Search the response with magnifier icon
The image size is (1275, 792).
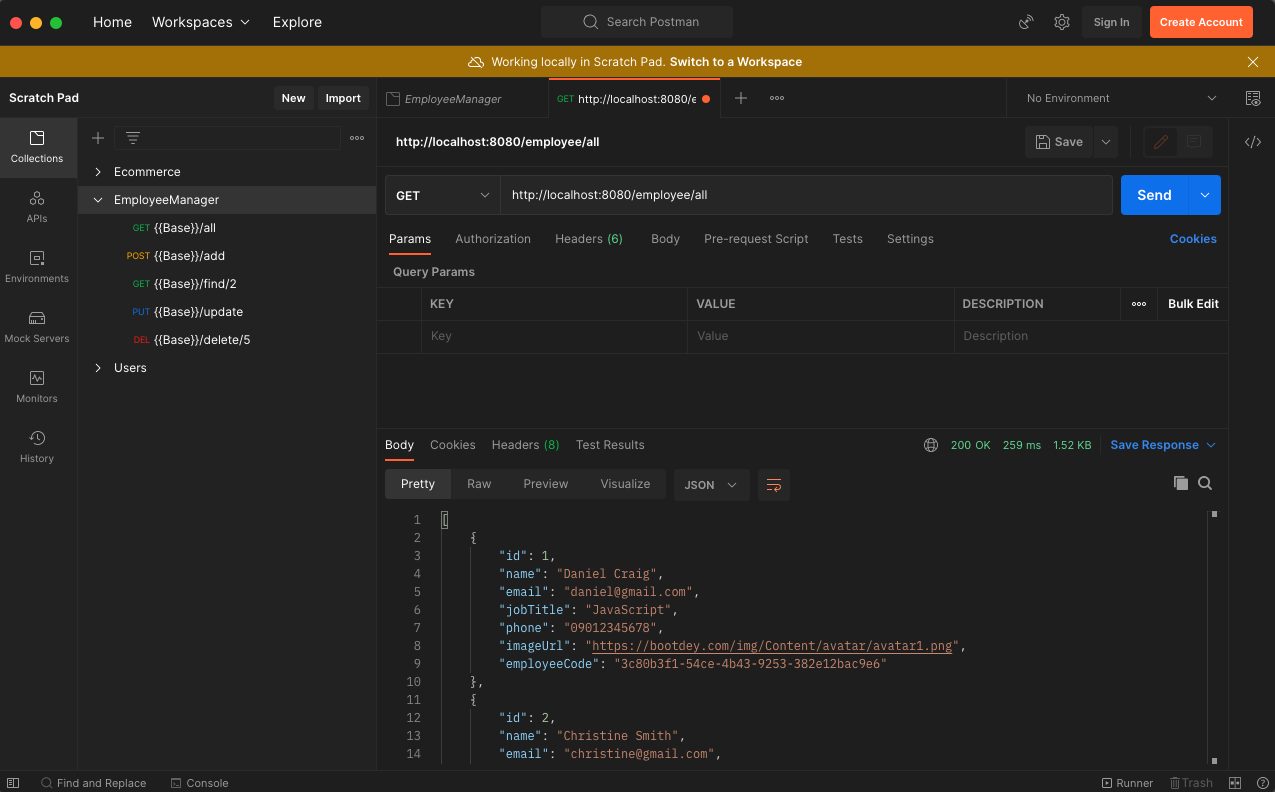pyautogui.click(x=1205, y=483)
